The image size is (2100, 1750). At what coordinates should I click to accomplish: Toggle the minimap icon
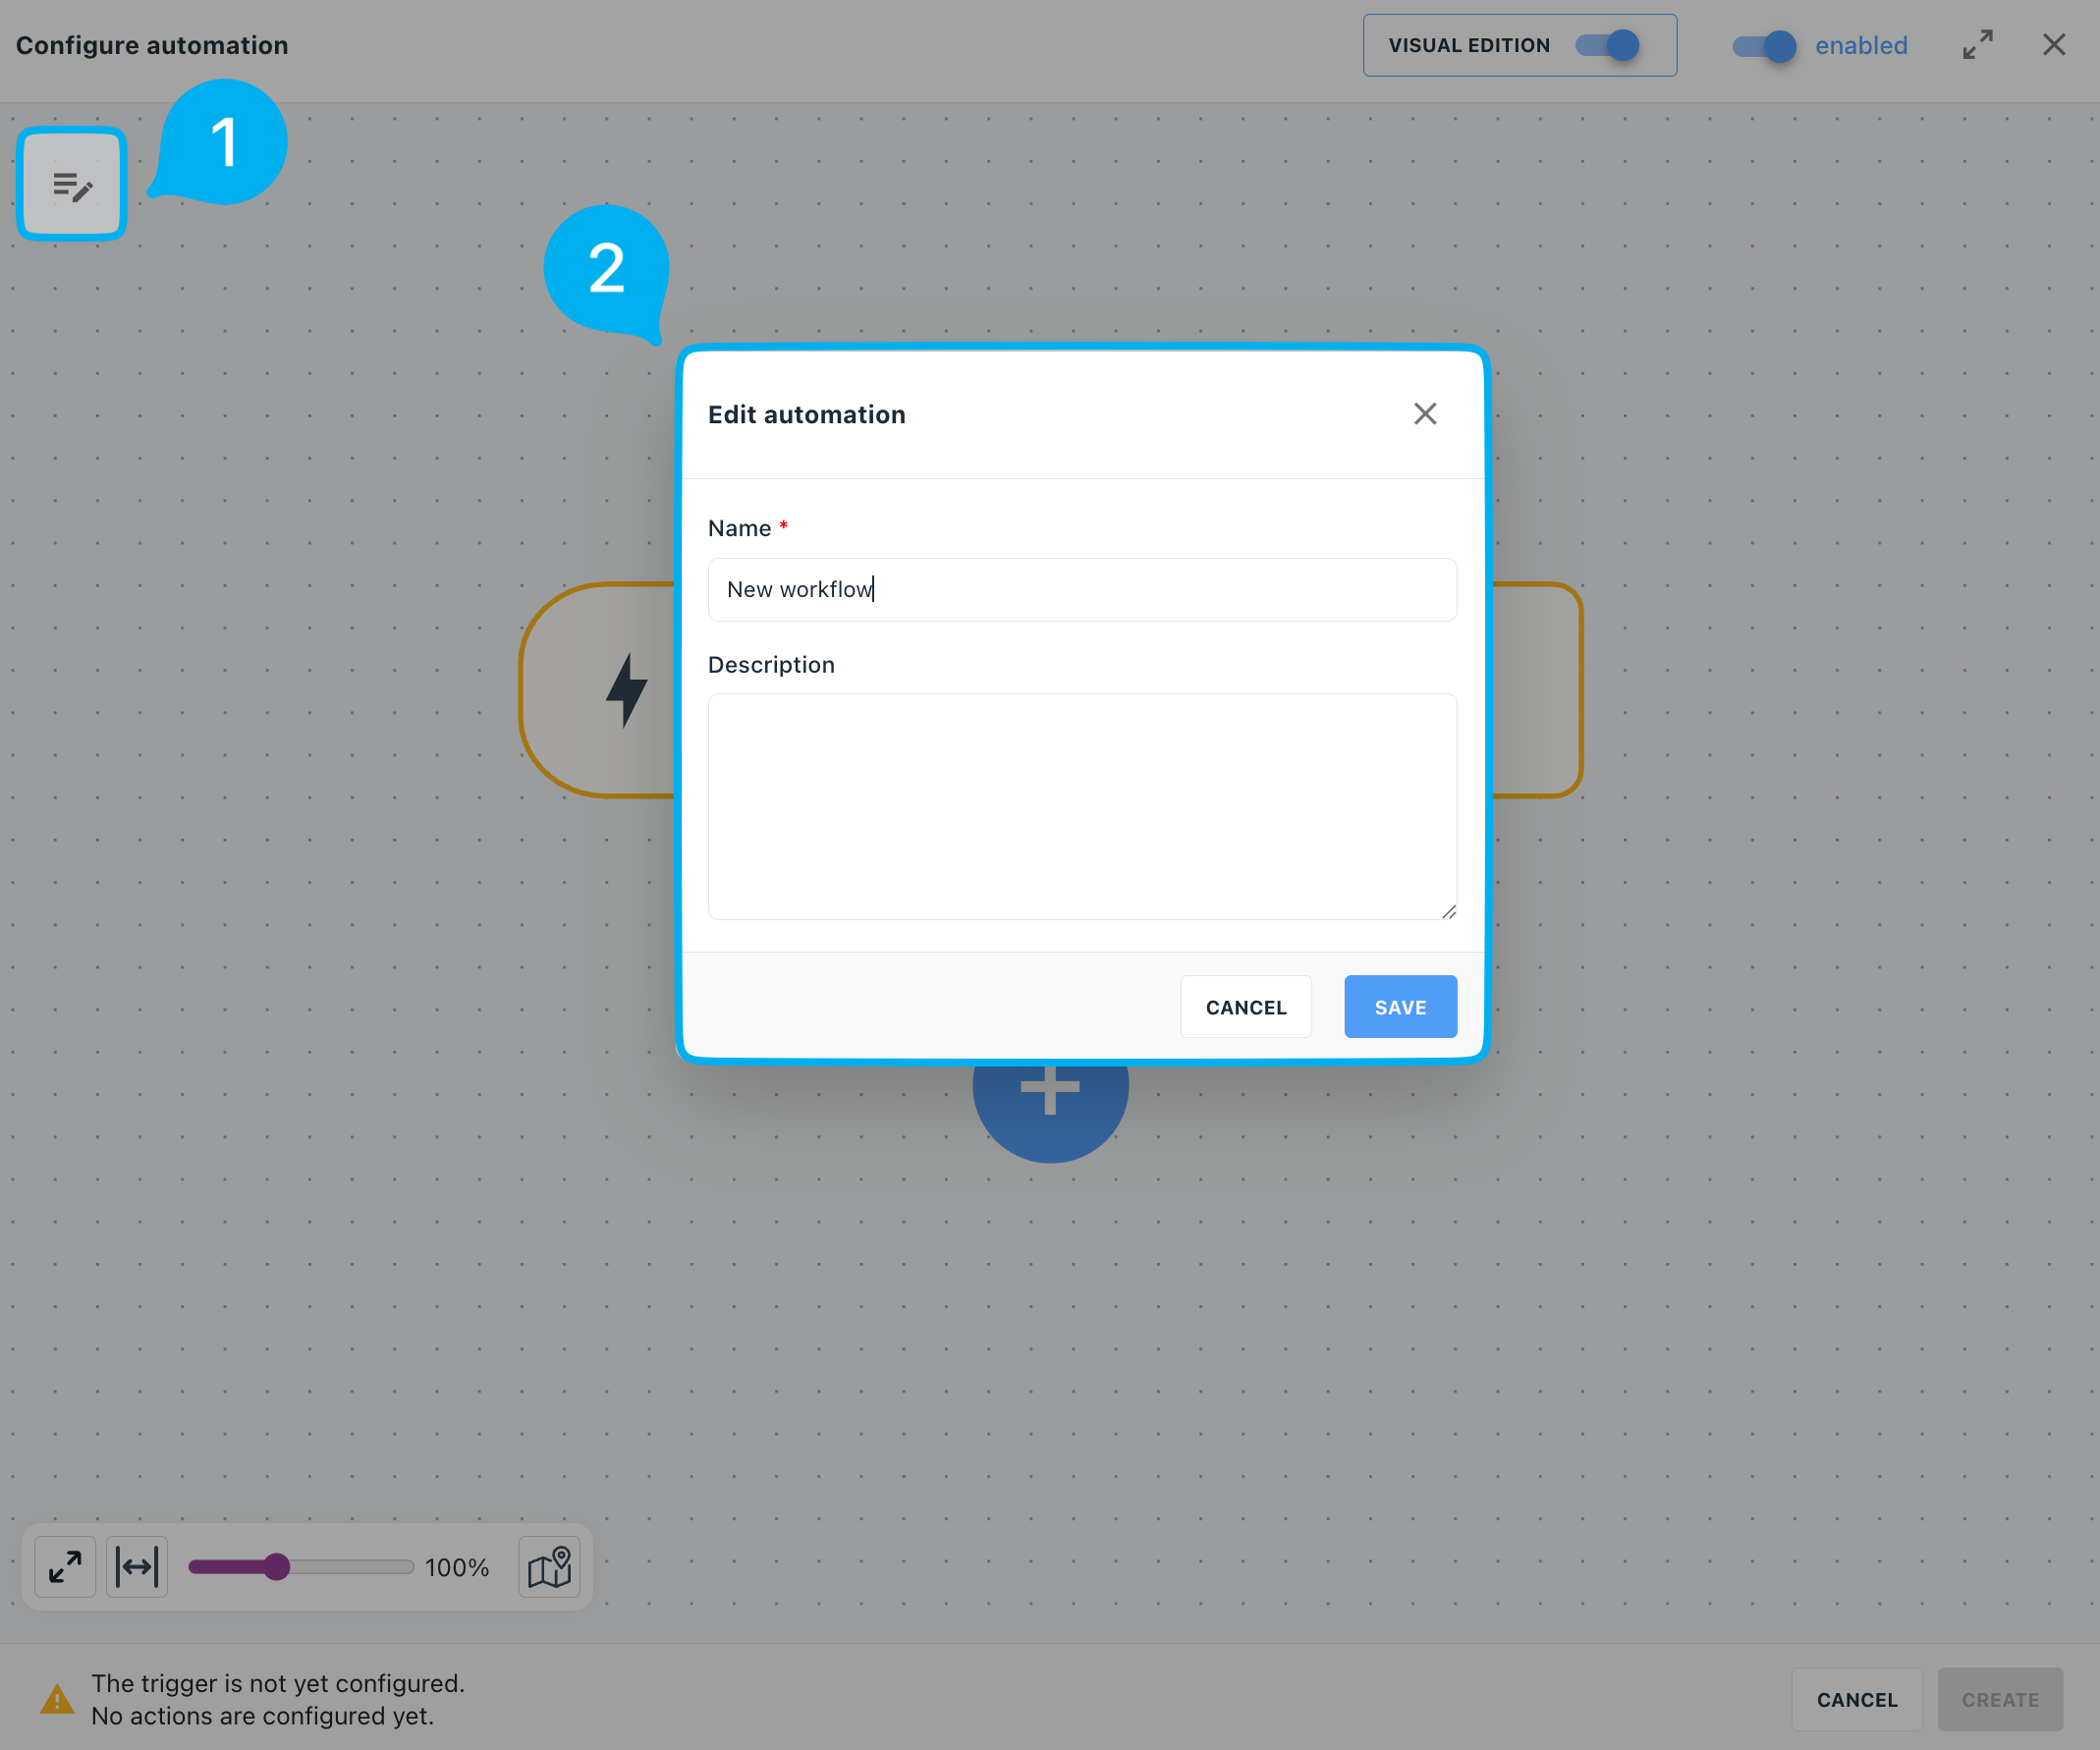[550, 1567]
